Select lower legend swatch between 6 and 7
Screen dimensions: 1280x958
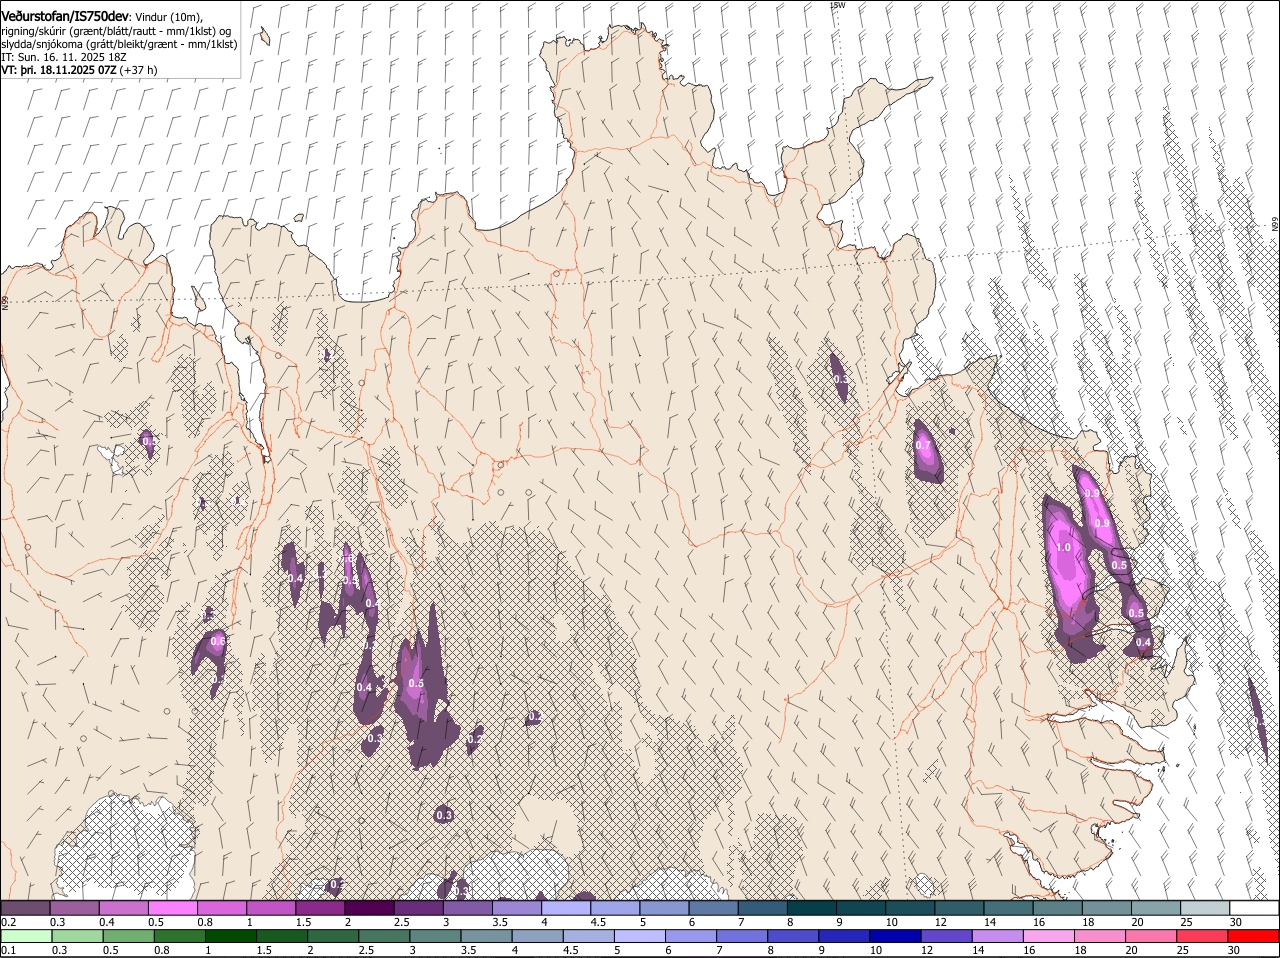690,936
